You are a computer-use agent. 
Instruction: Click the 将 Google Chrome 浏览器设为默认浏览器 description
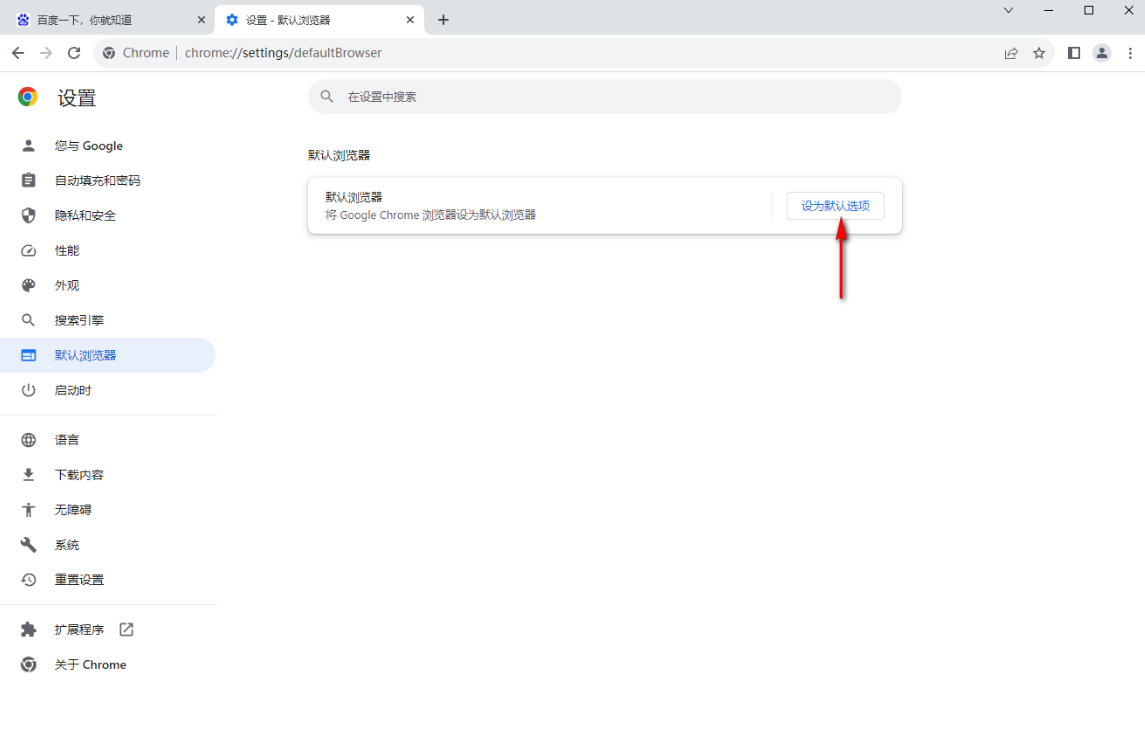tap(430, 215)
